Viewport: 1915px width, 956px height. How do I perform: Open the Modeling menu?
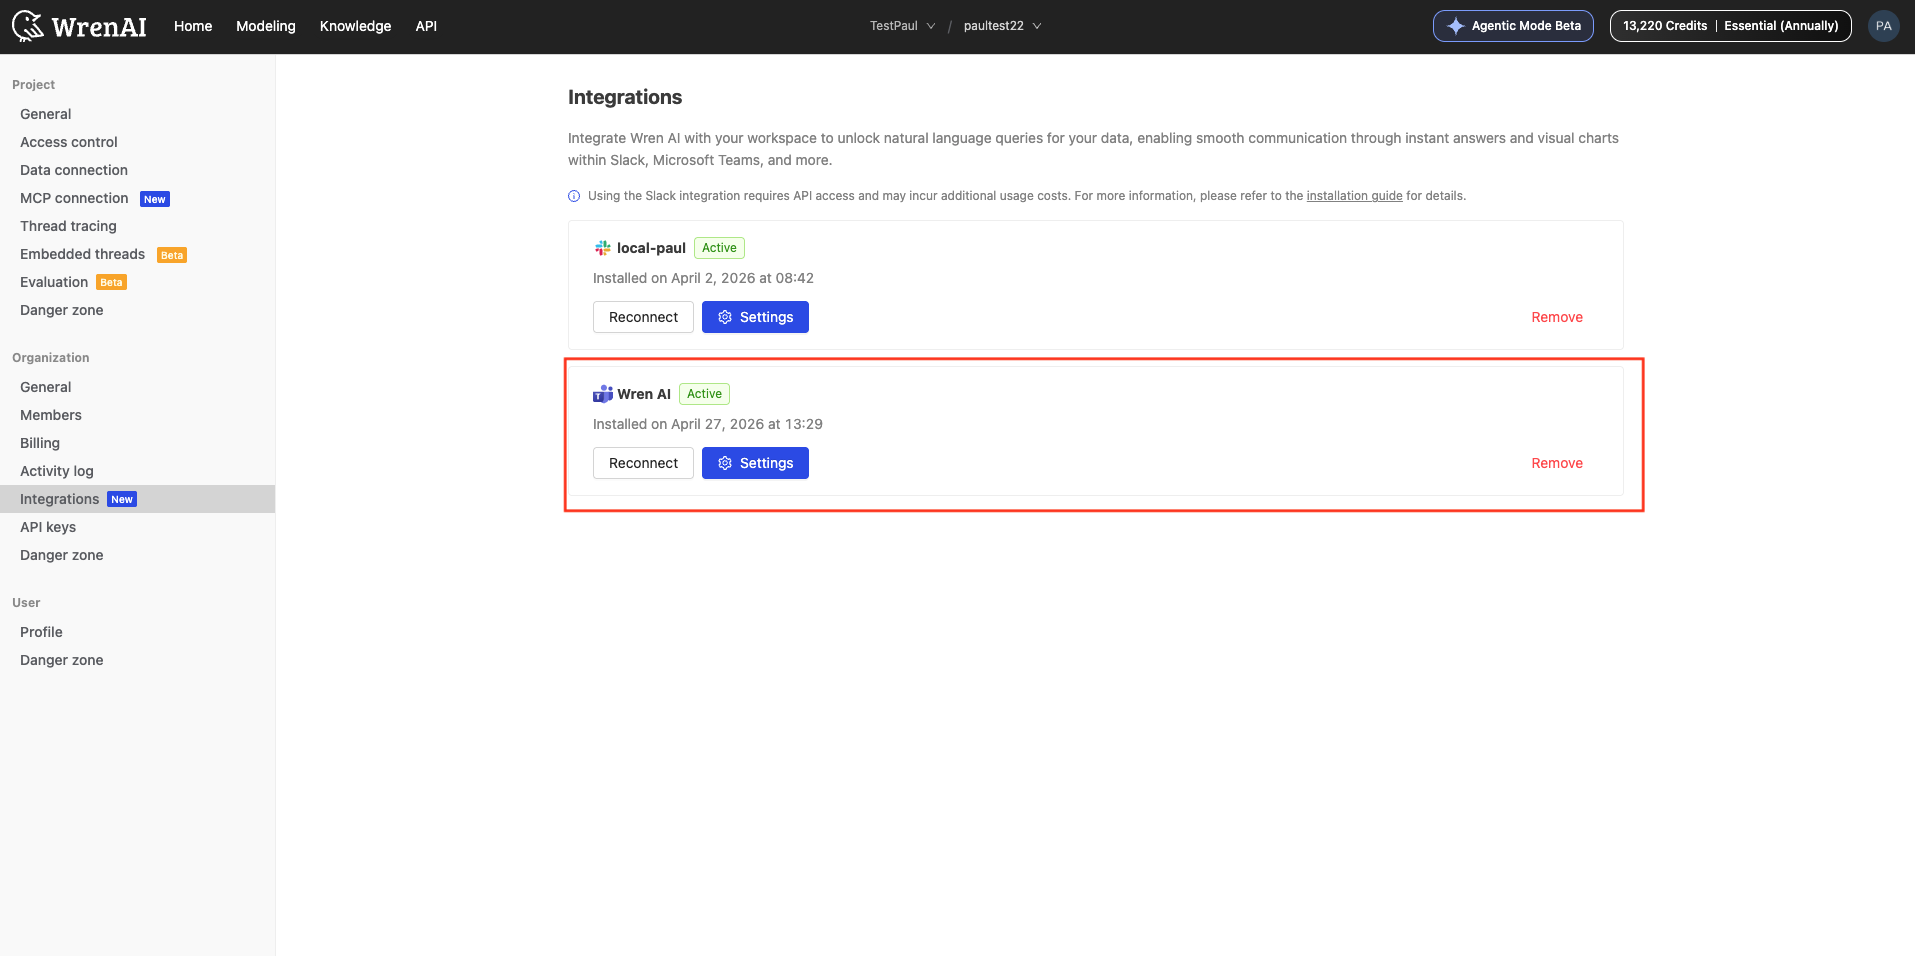[266, 26]
